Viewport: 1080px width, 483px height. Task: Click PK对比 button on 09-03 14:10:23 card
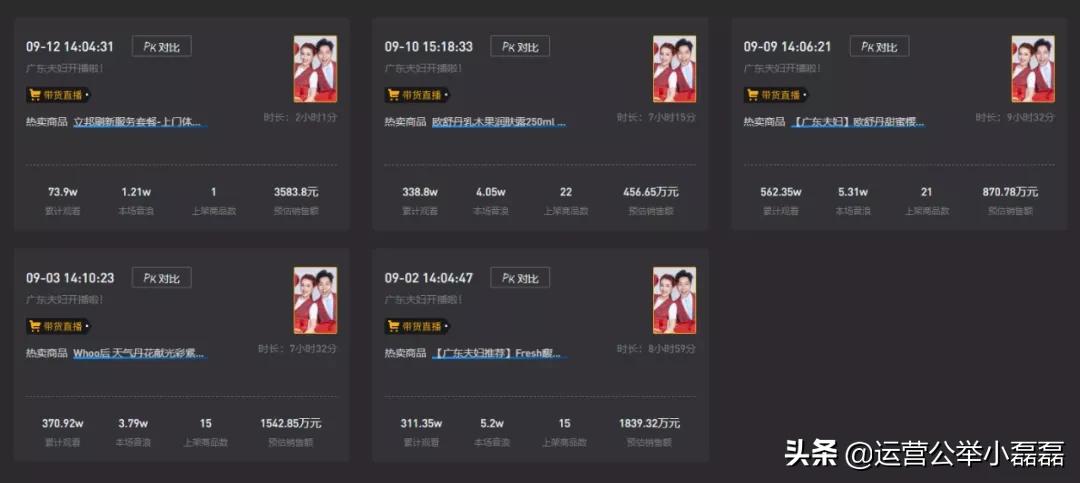click(161, 278)
